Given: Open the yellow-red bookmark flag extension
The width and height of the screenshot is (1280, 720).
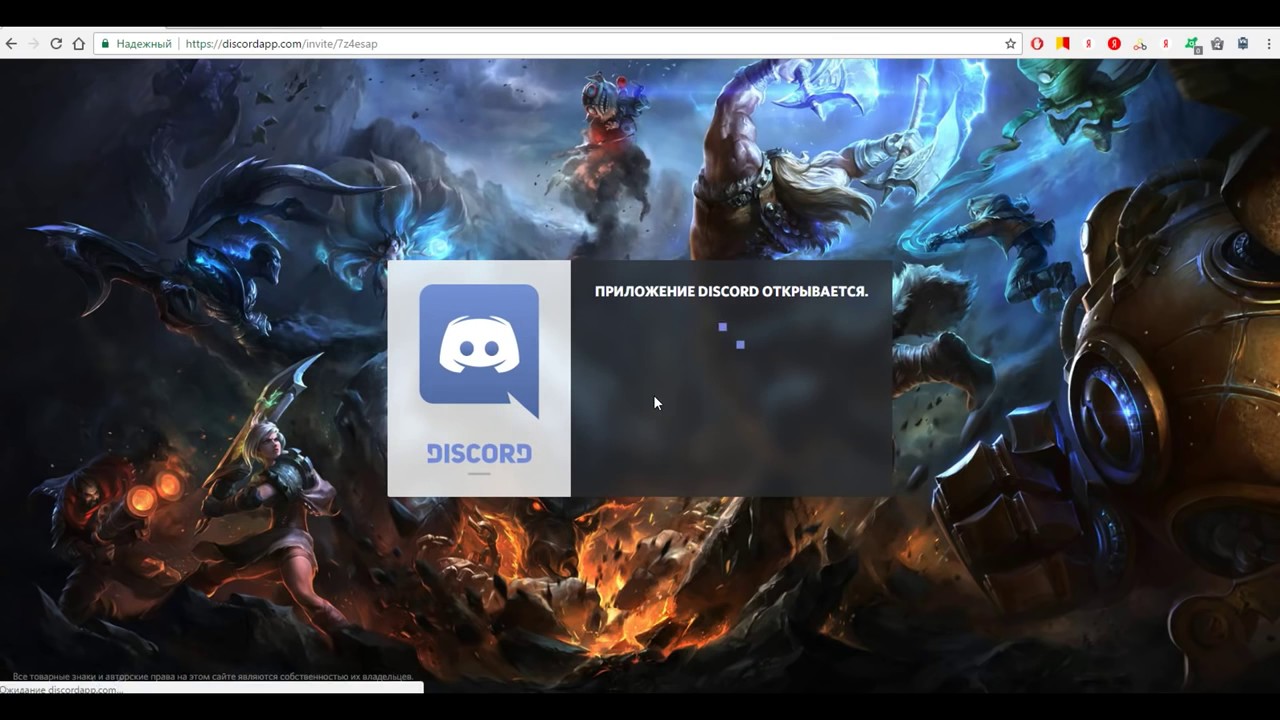Looking at the screenshot, I should (1063, 44).
